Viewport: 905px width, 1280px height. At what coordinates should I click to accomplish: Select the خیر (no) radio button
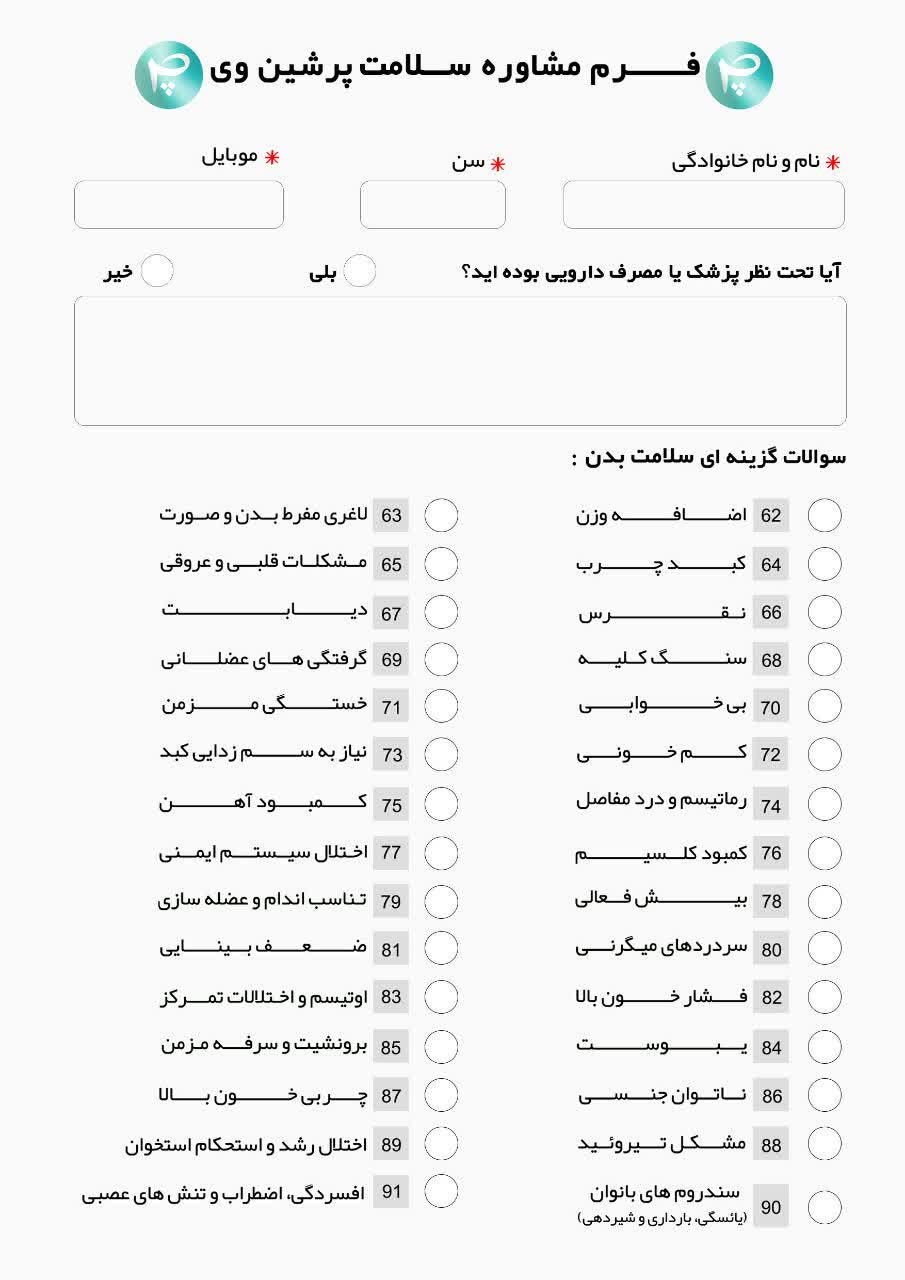click(x=157, y=271)
